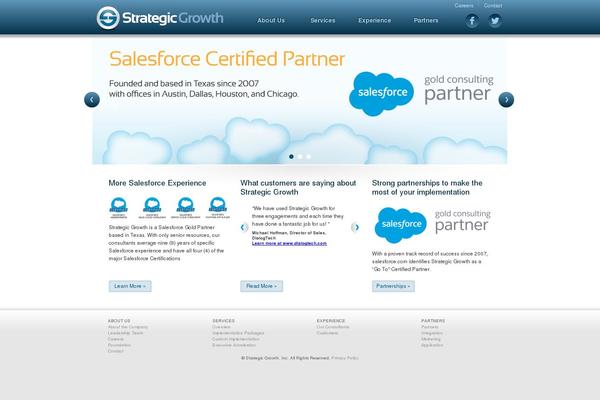
Task: Open the Services menu
Action: coord(323,20)
